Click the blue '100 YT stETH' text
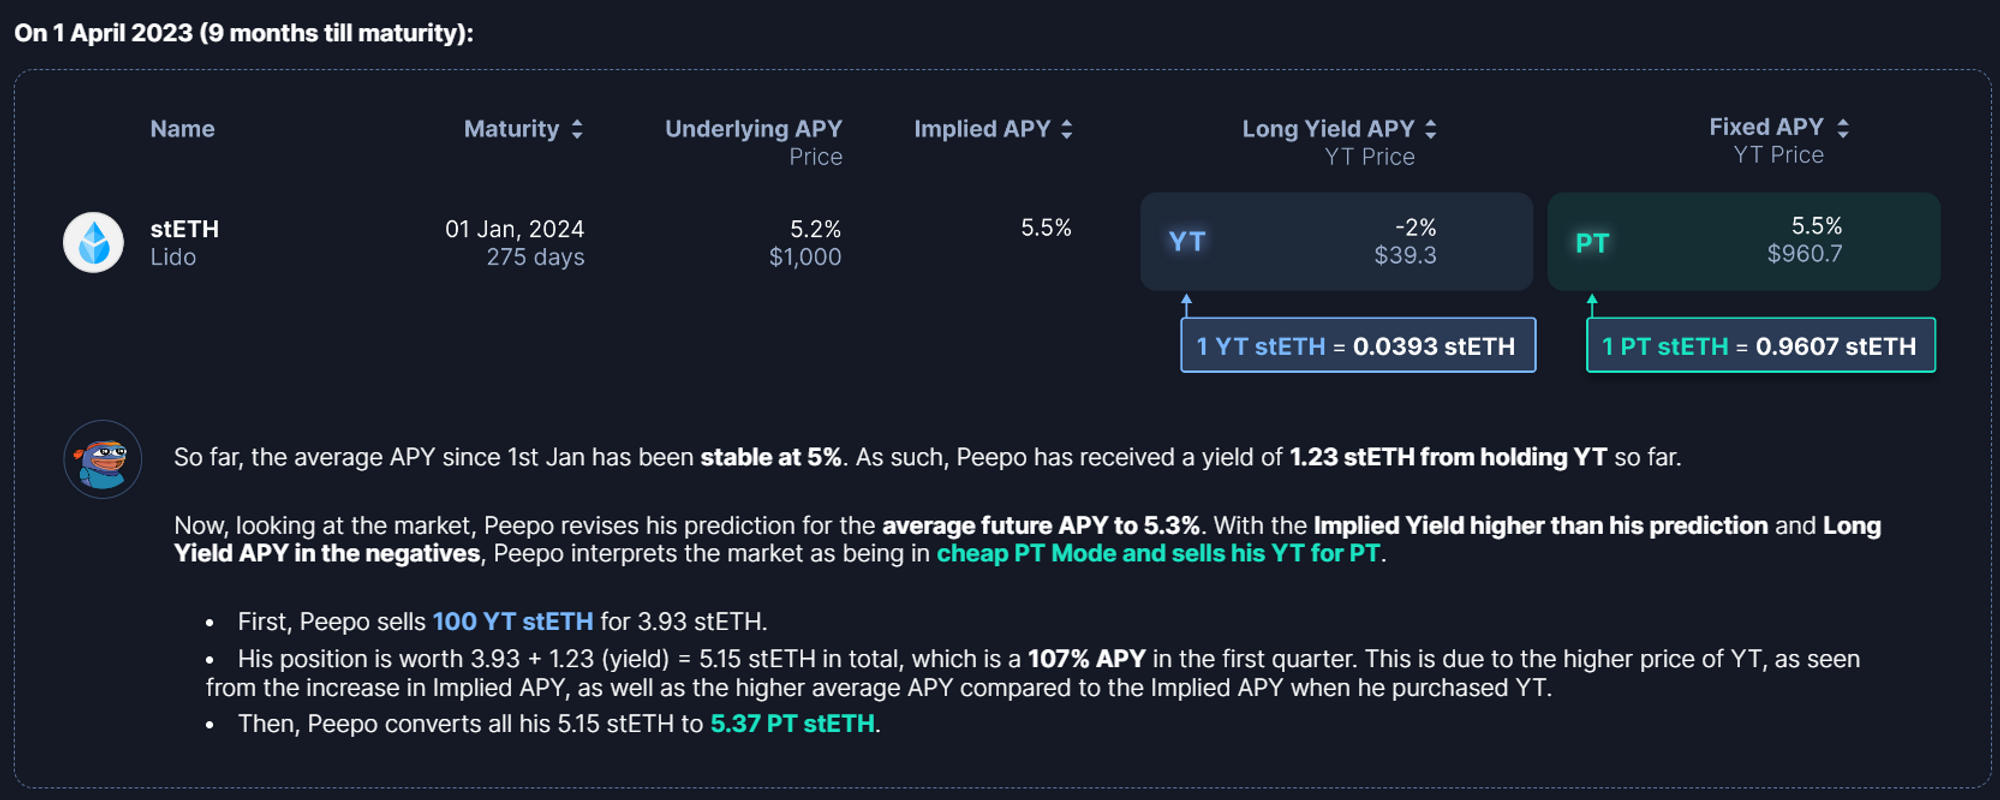 pyautogui.click(x=512, y=622)
